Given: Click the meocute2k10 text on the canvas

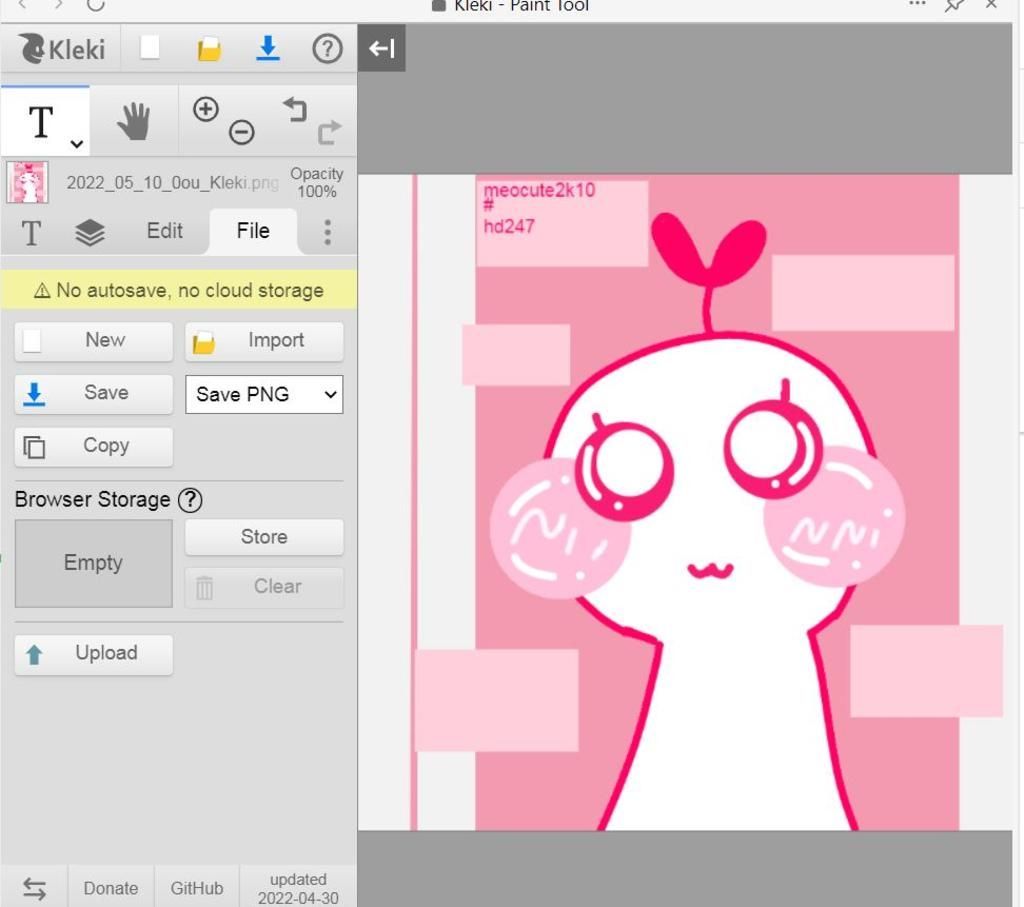Looking at the screenshot, I should point(539,190).
